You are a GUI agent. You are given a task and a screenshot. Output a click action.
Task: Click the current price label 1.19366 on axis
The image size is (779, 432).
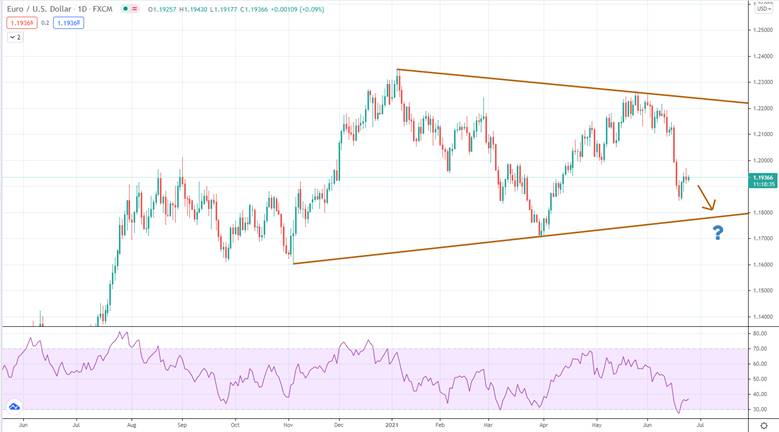click(x=763, y=180)
